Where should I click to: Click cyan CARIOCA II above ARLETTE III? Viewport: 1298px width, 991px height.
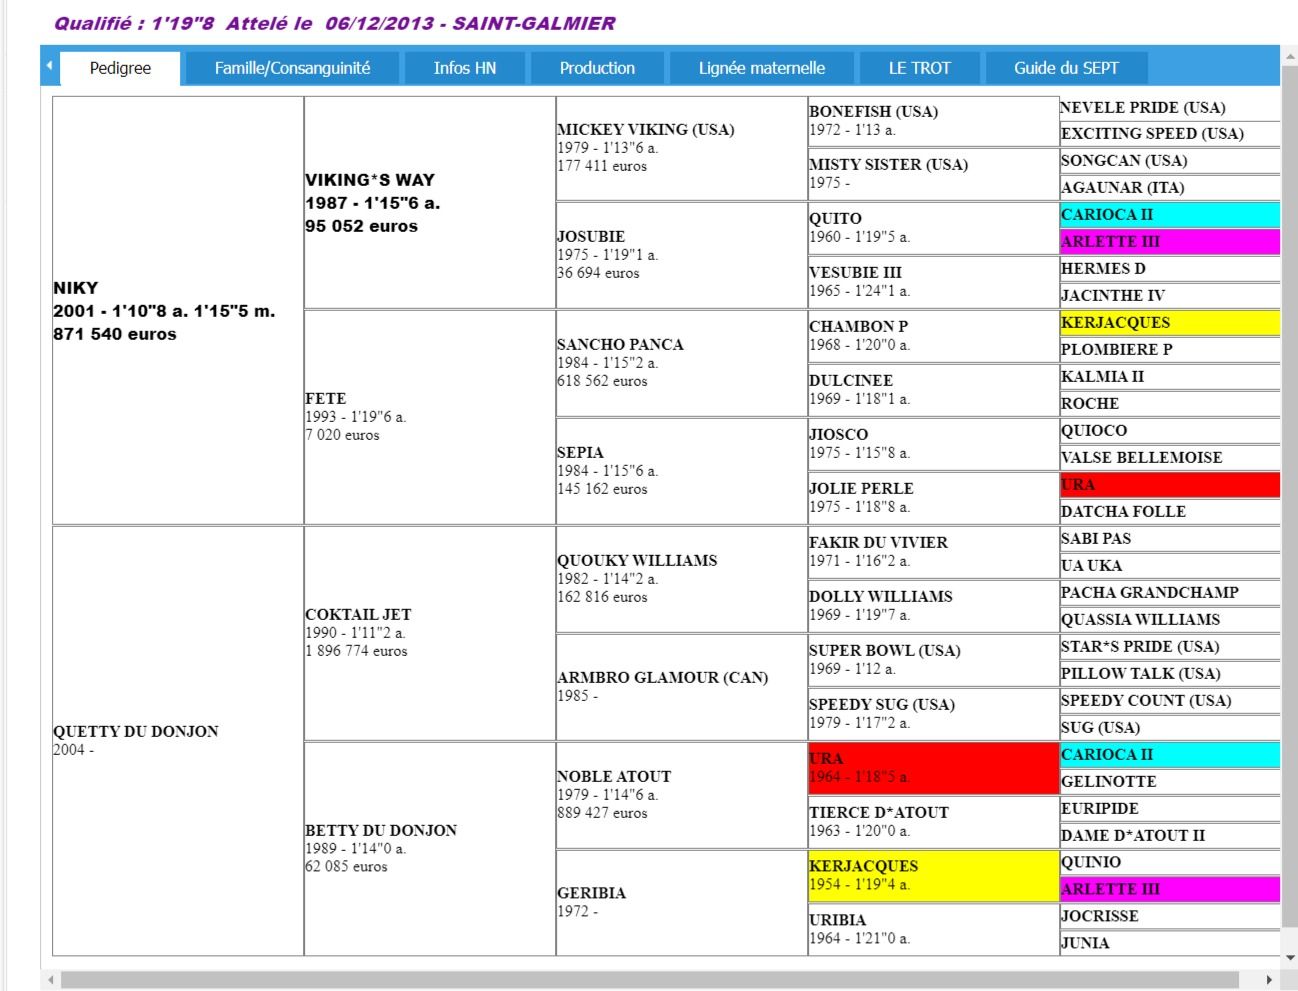click(1170, 215)
